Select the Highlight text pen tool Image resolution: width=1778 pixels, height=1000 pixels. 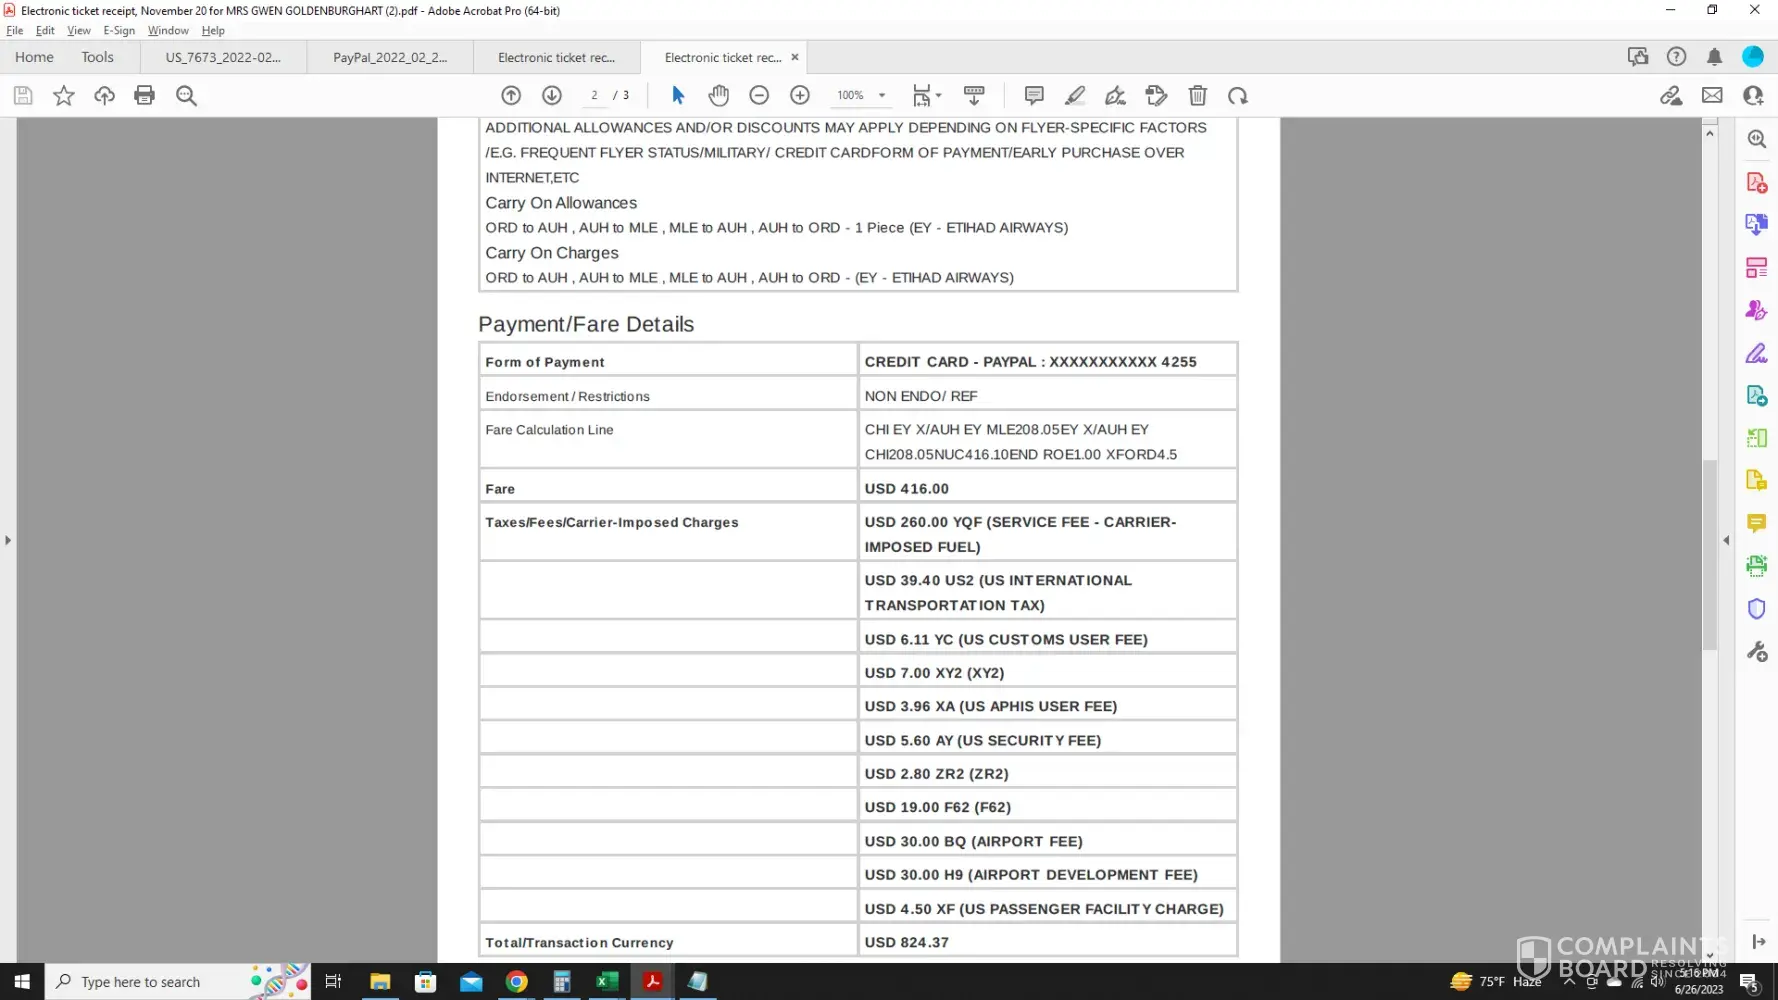click(x=1075, y=96)
